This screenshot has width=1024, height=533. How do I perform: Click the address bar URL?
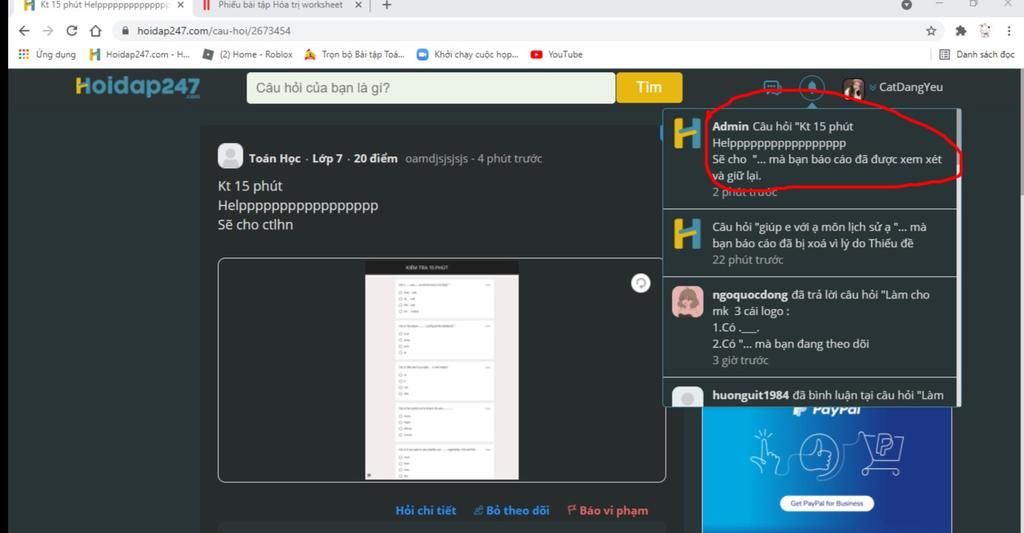click(x=214, y=31)
